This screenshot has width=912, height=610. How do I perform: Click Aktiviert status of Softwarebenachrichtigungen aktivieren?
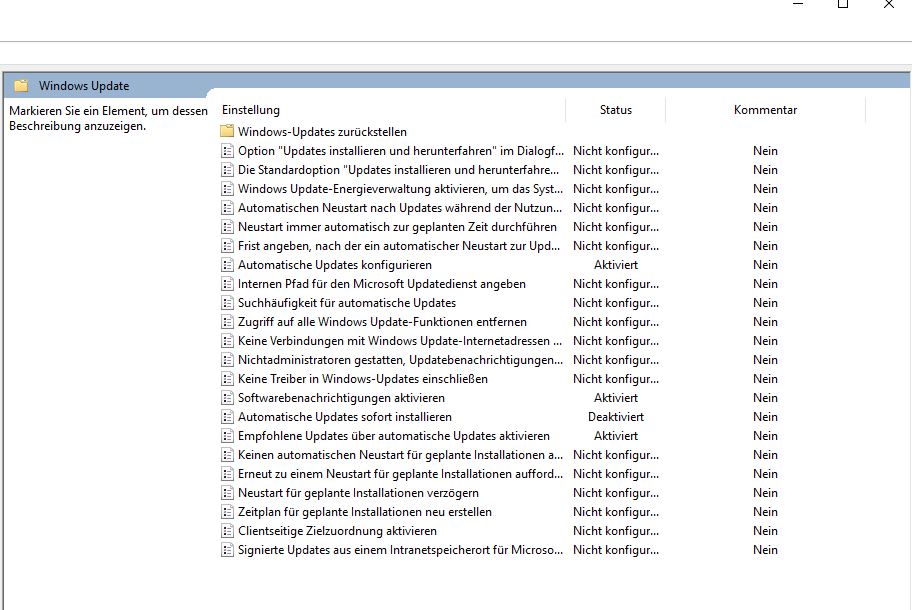click(x=615, y=398)
